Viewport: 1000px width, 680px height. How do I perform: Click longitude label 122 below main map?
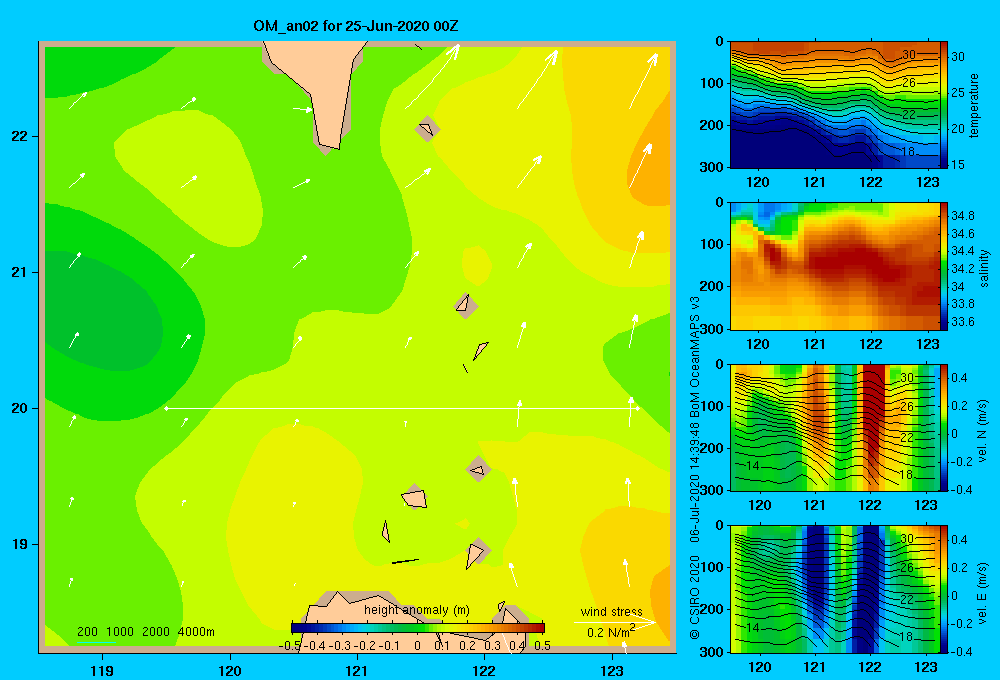484,670
